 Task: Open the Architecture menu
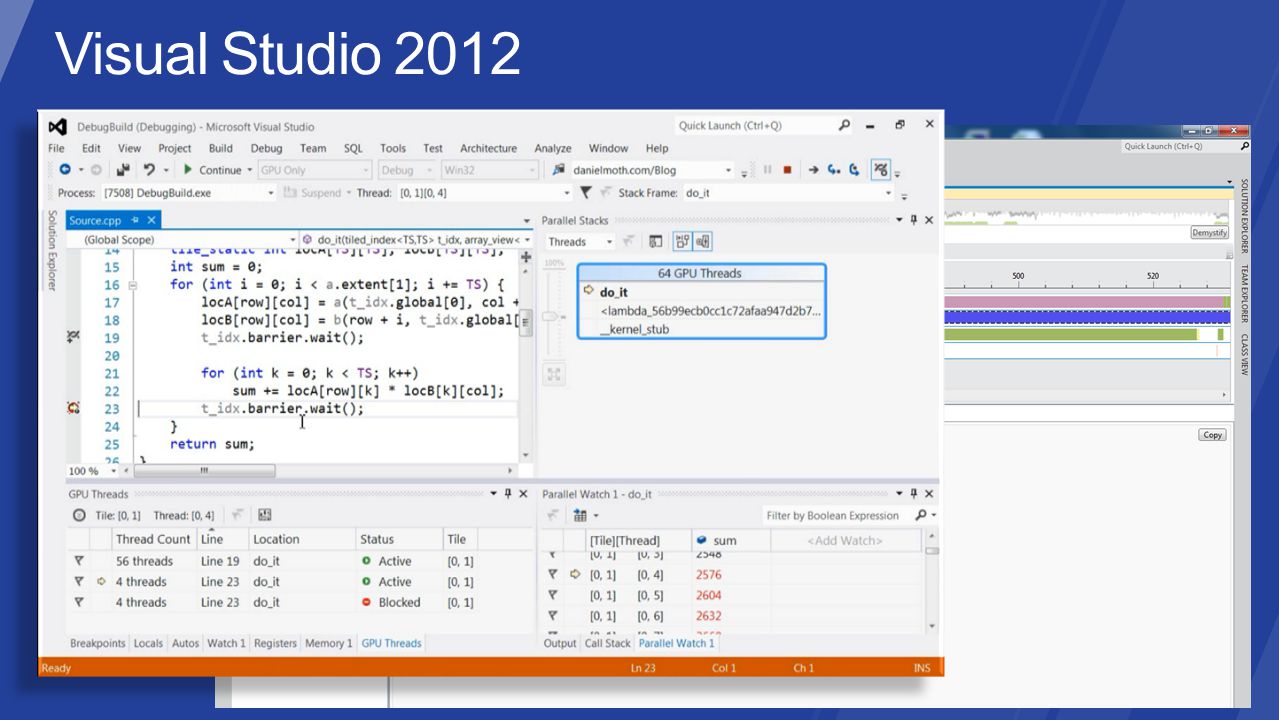click(489, 148)
